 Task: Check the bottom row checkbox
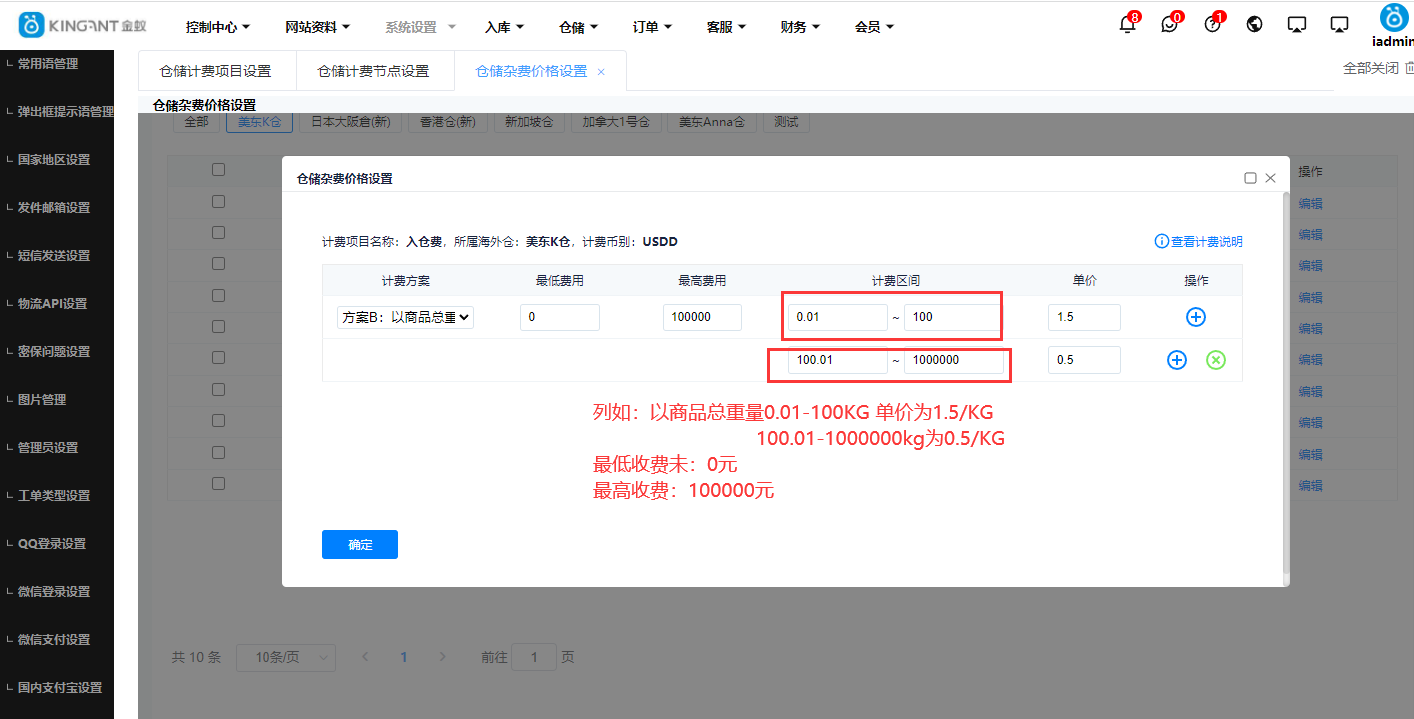pos(218,483)
